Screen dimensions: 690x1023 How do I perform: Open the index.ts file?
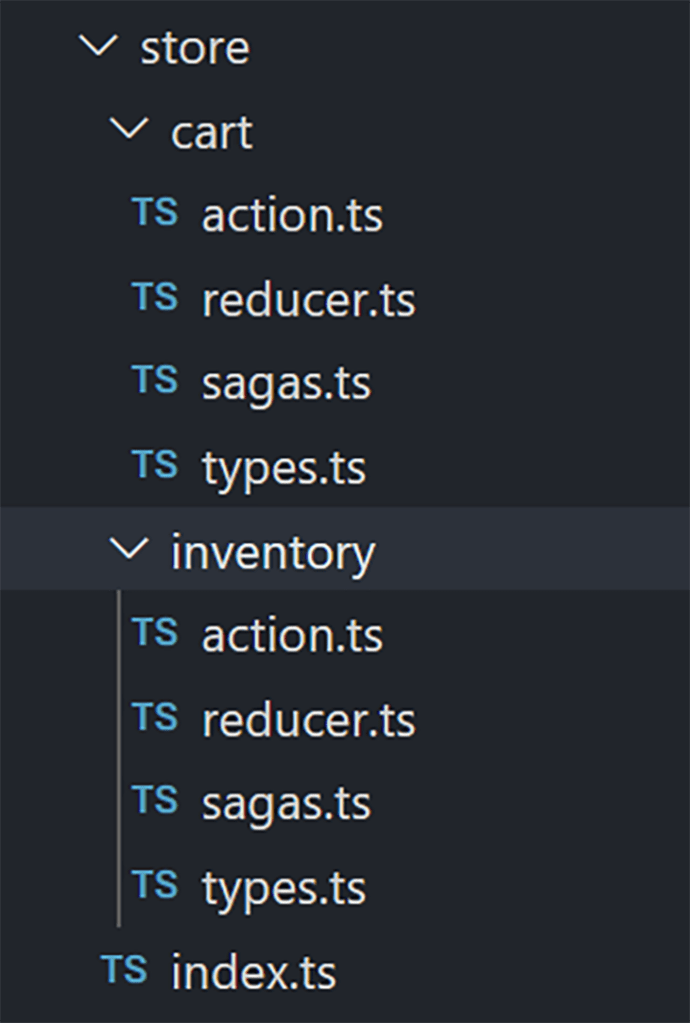254,972
